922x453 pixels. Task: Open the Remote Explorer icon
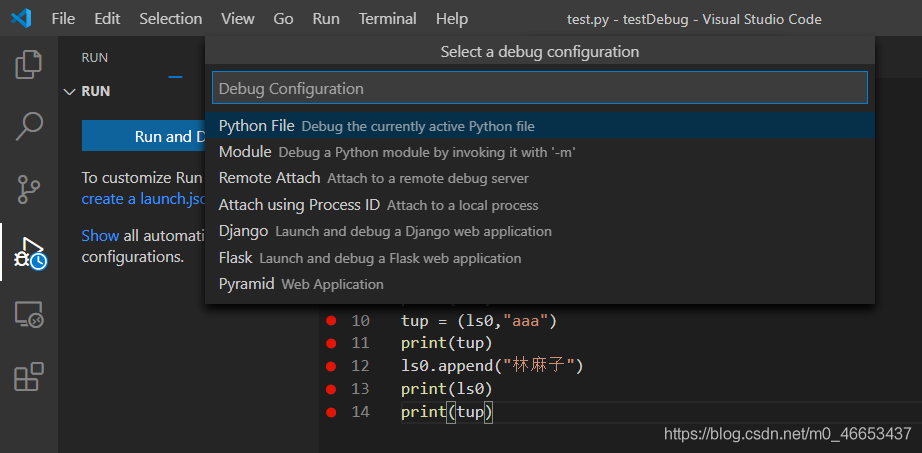[29, 316]
